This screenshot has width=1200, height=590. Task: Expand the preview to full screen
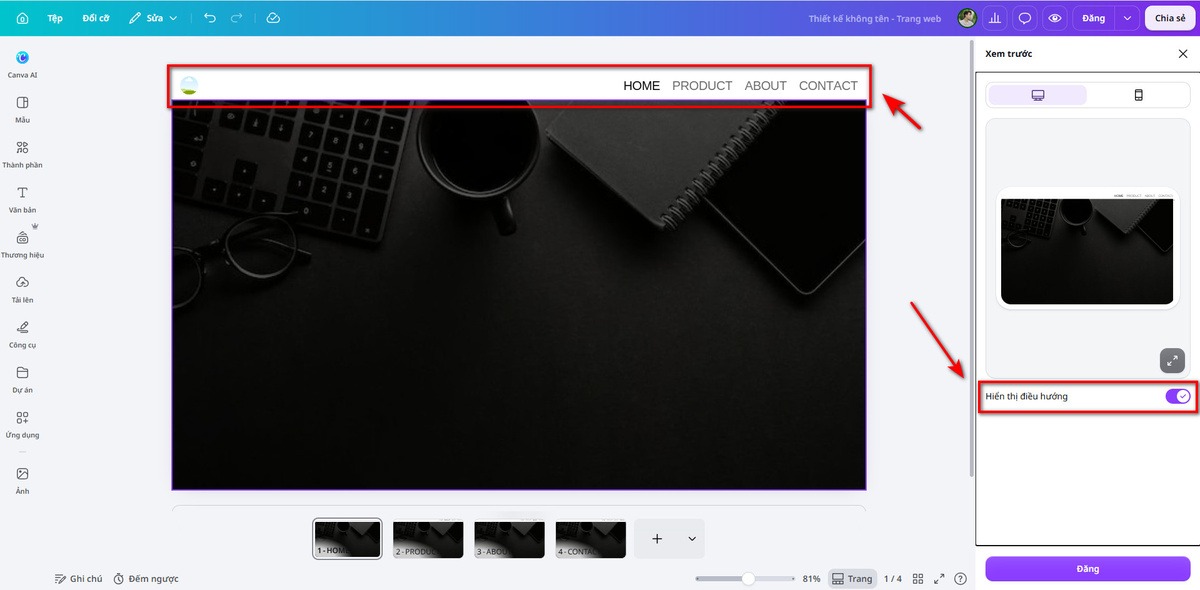pos(1172,360)
